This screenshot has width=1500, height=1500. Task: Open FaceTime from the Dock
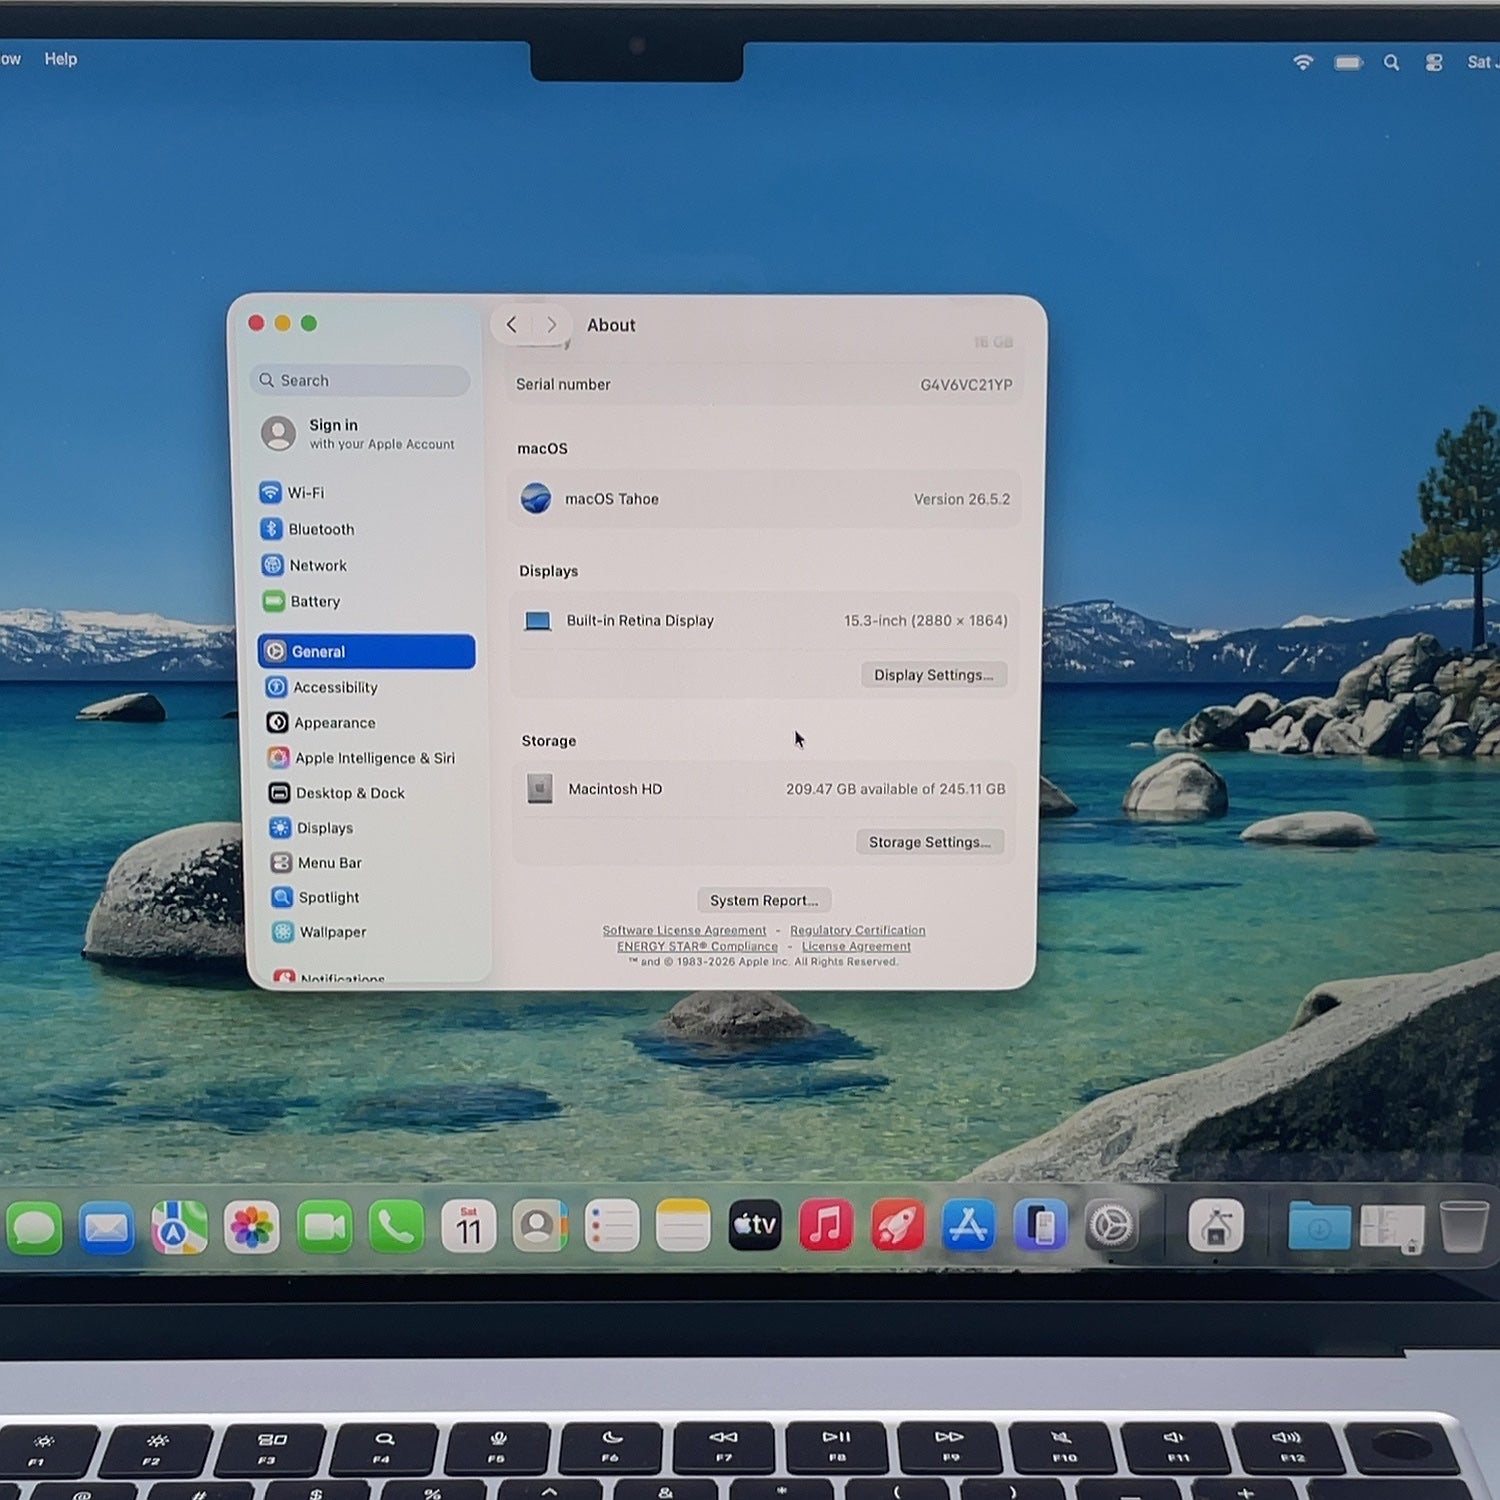pos(324,1227)
